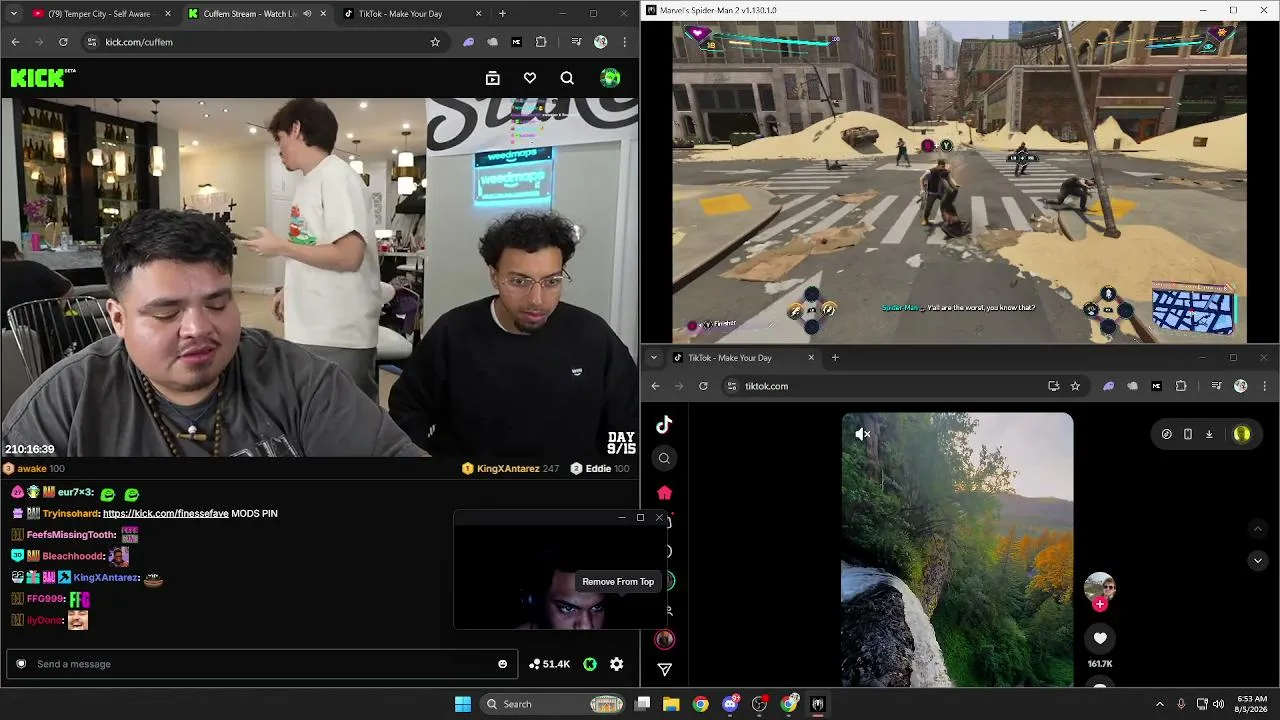Click the KingXAntarez name in chat messages

tap(106, 577)
